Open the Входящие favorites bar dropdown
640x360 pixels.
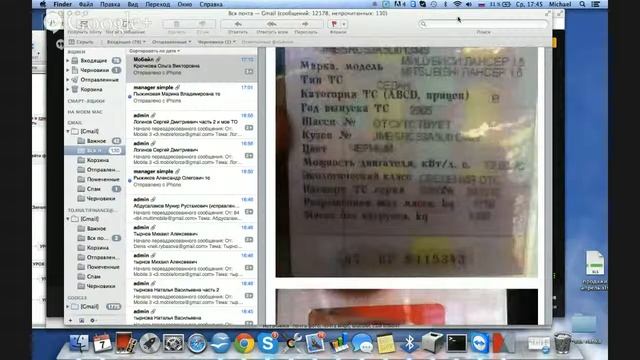[126, 42]
